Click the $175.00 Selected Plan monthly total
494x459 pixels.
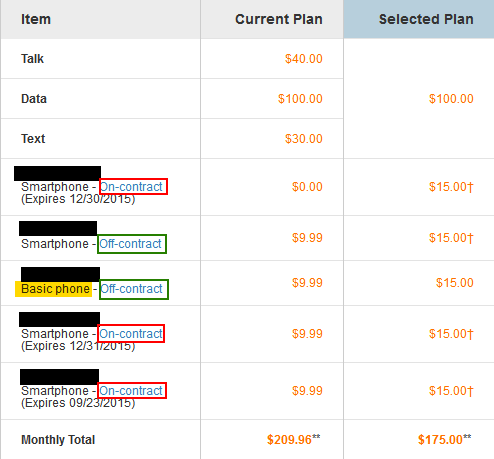click(445, 440)
